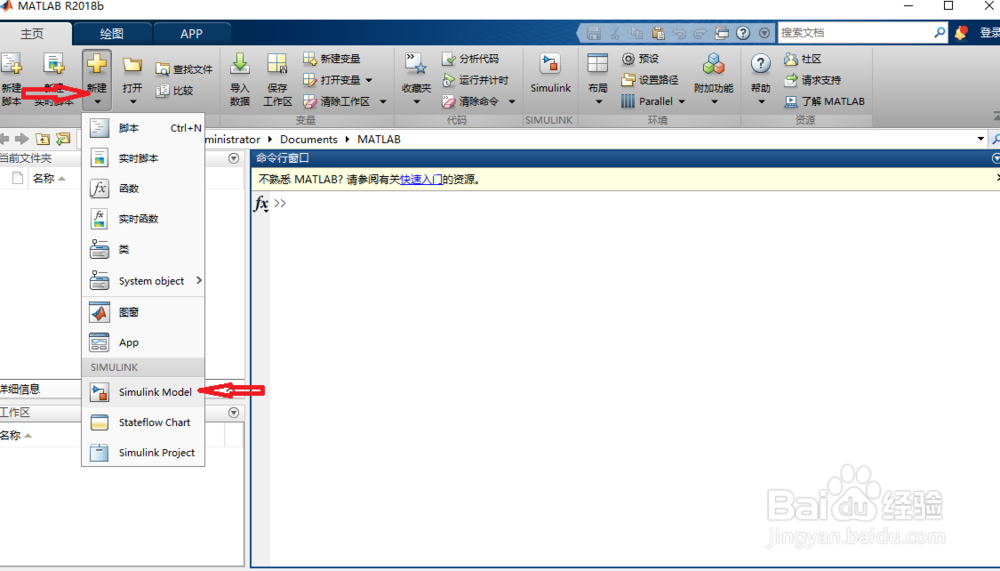The image size is (1000, 571).
Task: Click the browse for folder icon
Action: coord(63,139)
